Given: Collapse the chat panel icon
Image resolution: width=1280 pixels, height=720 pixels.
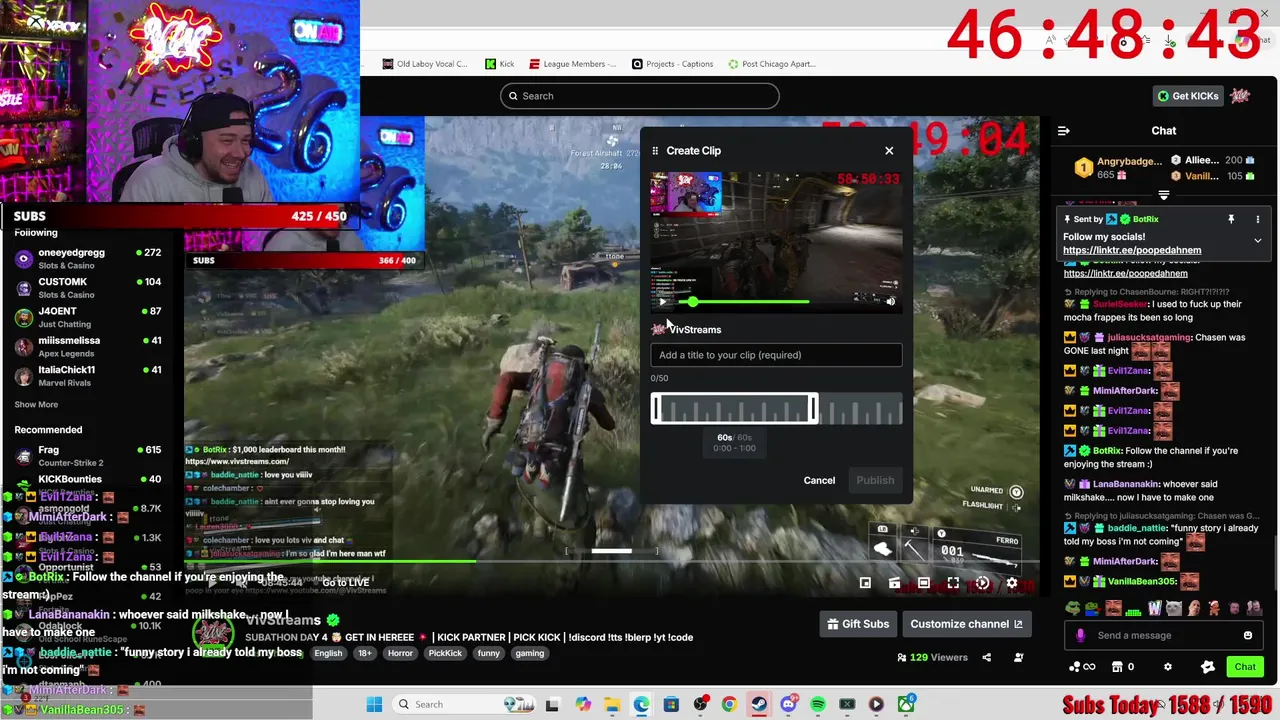Looking at the screenshot, I should 1064,131.
